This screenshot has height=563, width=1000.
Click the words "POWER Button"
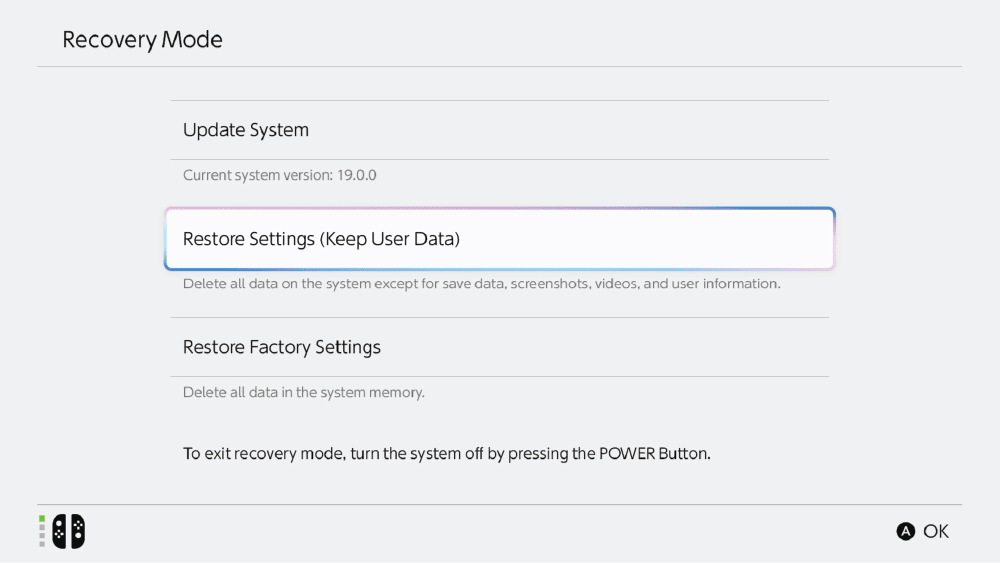coord(653,453)
